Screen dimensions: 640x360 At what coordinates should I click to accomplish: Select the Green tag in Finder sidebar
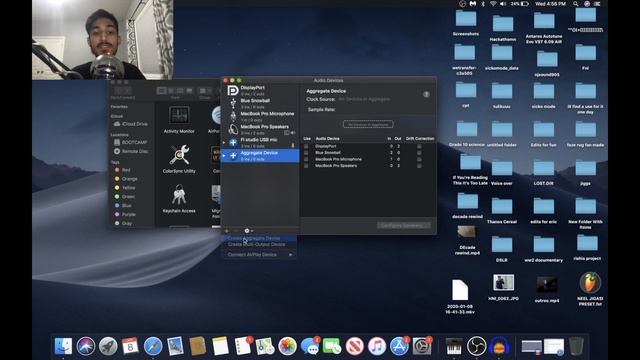click(x=124, y=196)
